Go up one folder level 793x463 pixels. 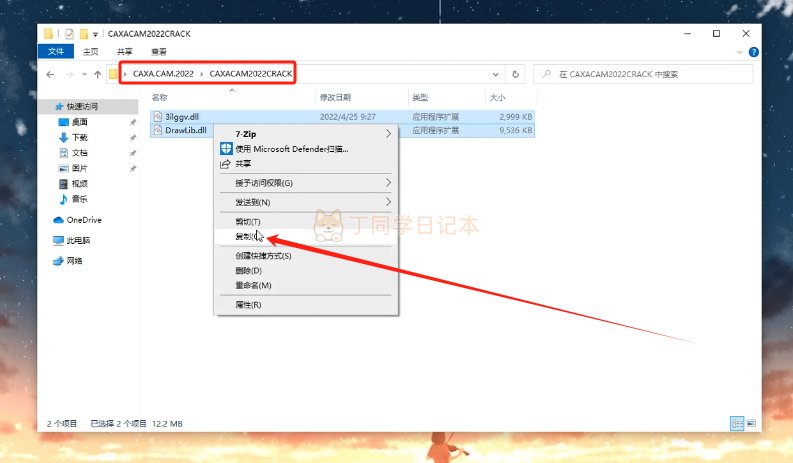98,74
